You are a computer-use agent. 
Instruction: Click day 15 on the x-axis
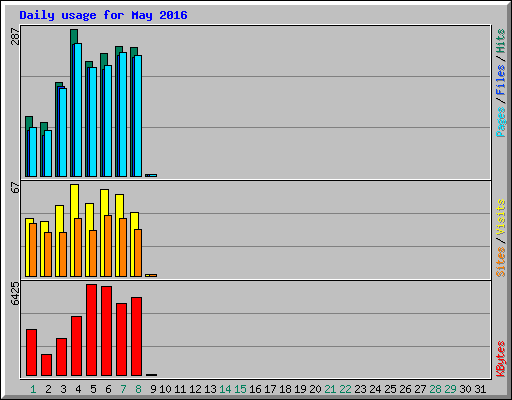click(x=240, y=389)
